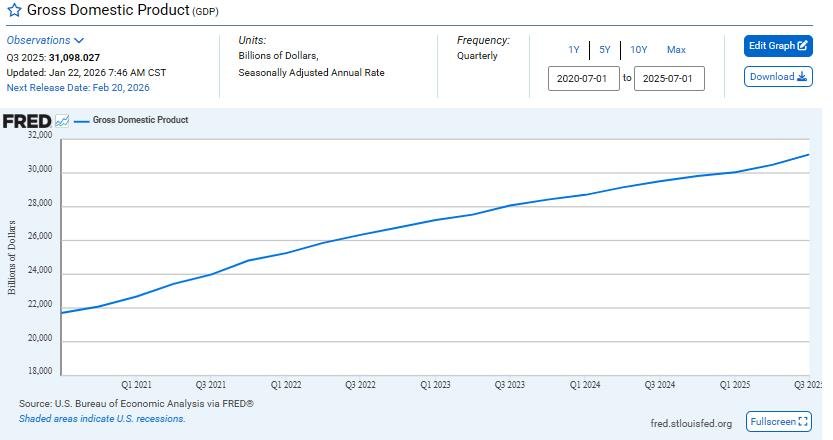The width and height of the screenshot is (833, 440).
Task: Click the small chart icon beside FRED logo
Action: [62, 121]
